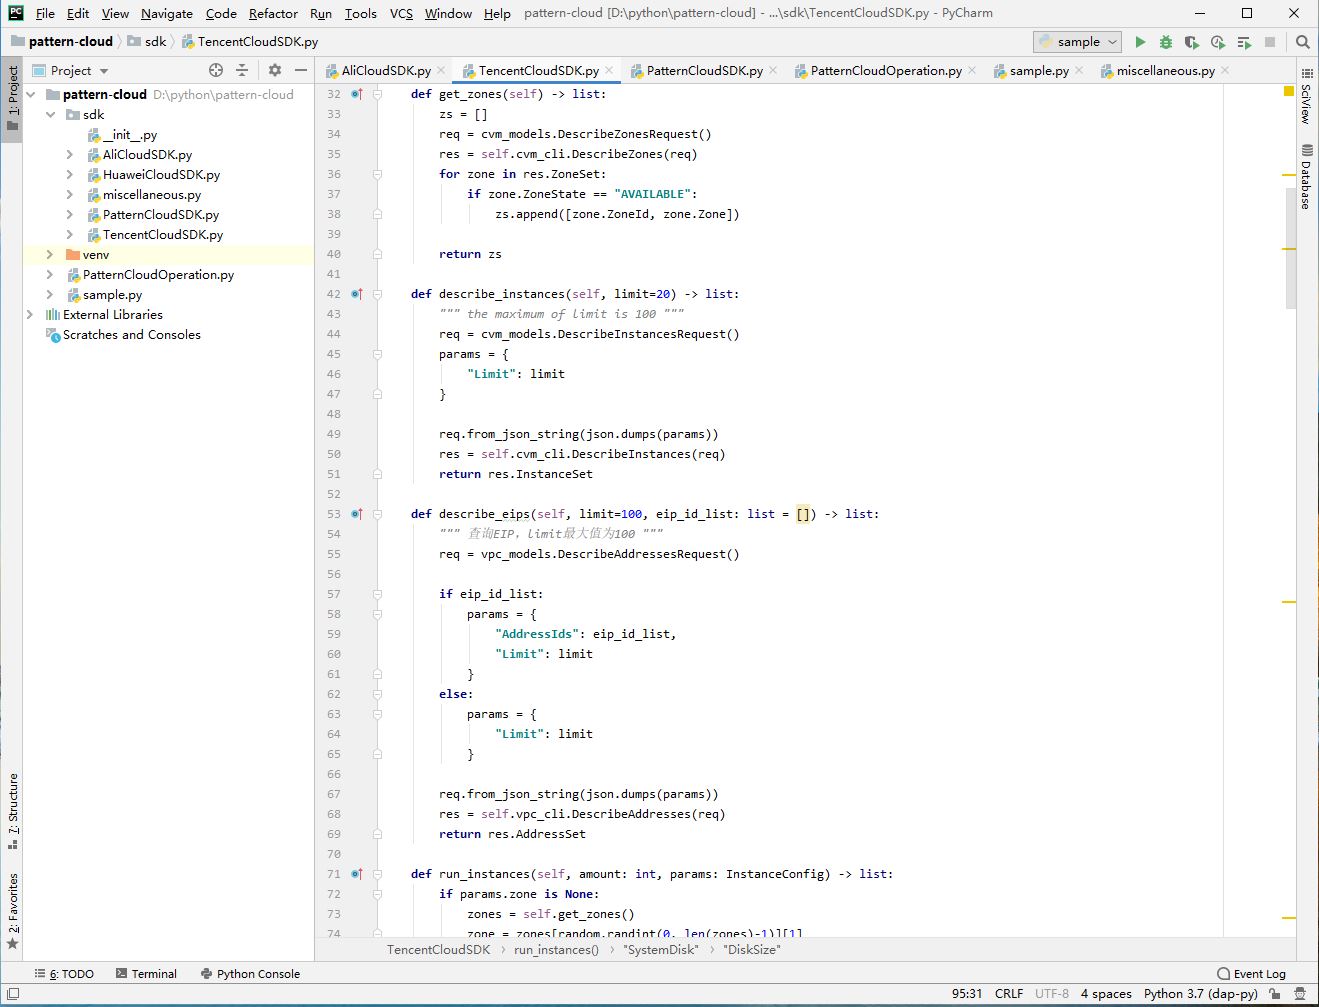Open Project panel settings gear
The width and height of the screenshot is (1319, 1007).
(275, 70)
